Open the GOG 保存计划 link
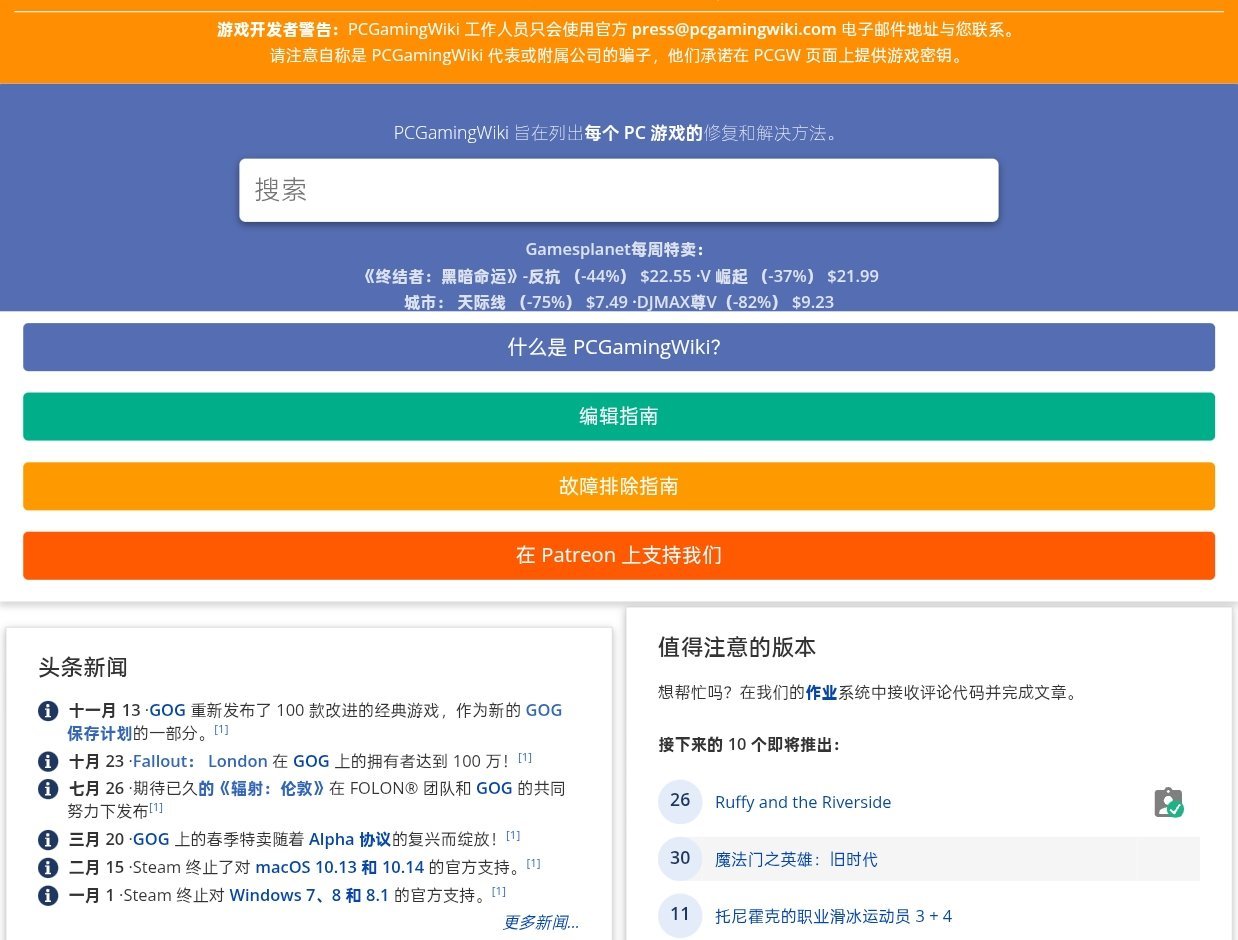 pos(100,732)
